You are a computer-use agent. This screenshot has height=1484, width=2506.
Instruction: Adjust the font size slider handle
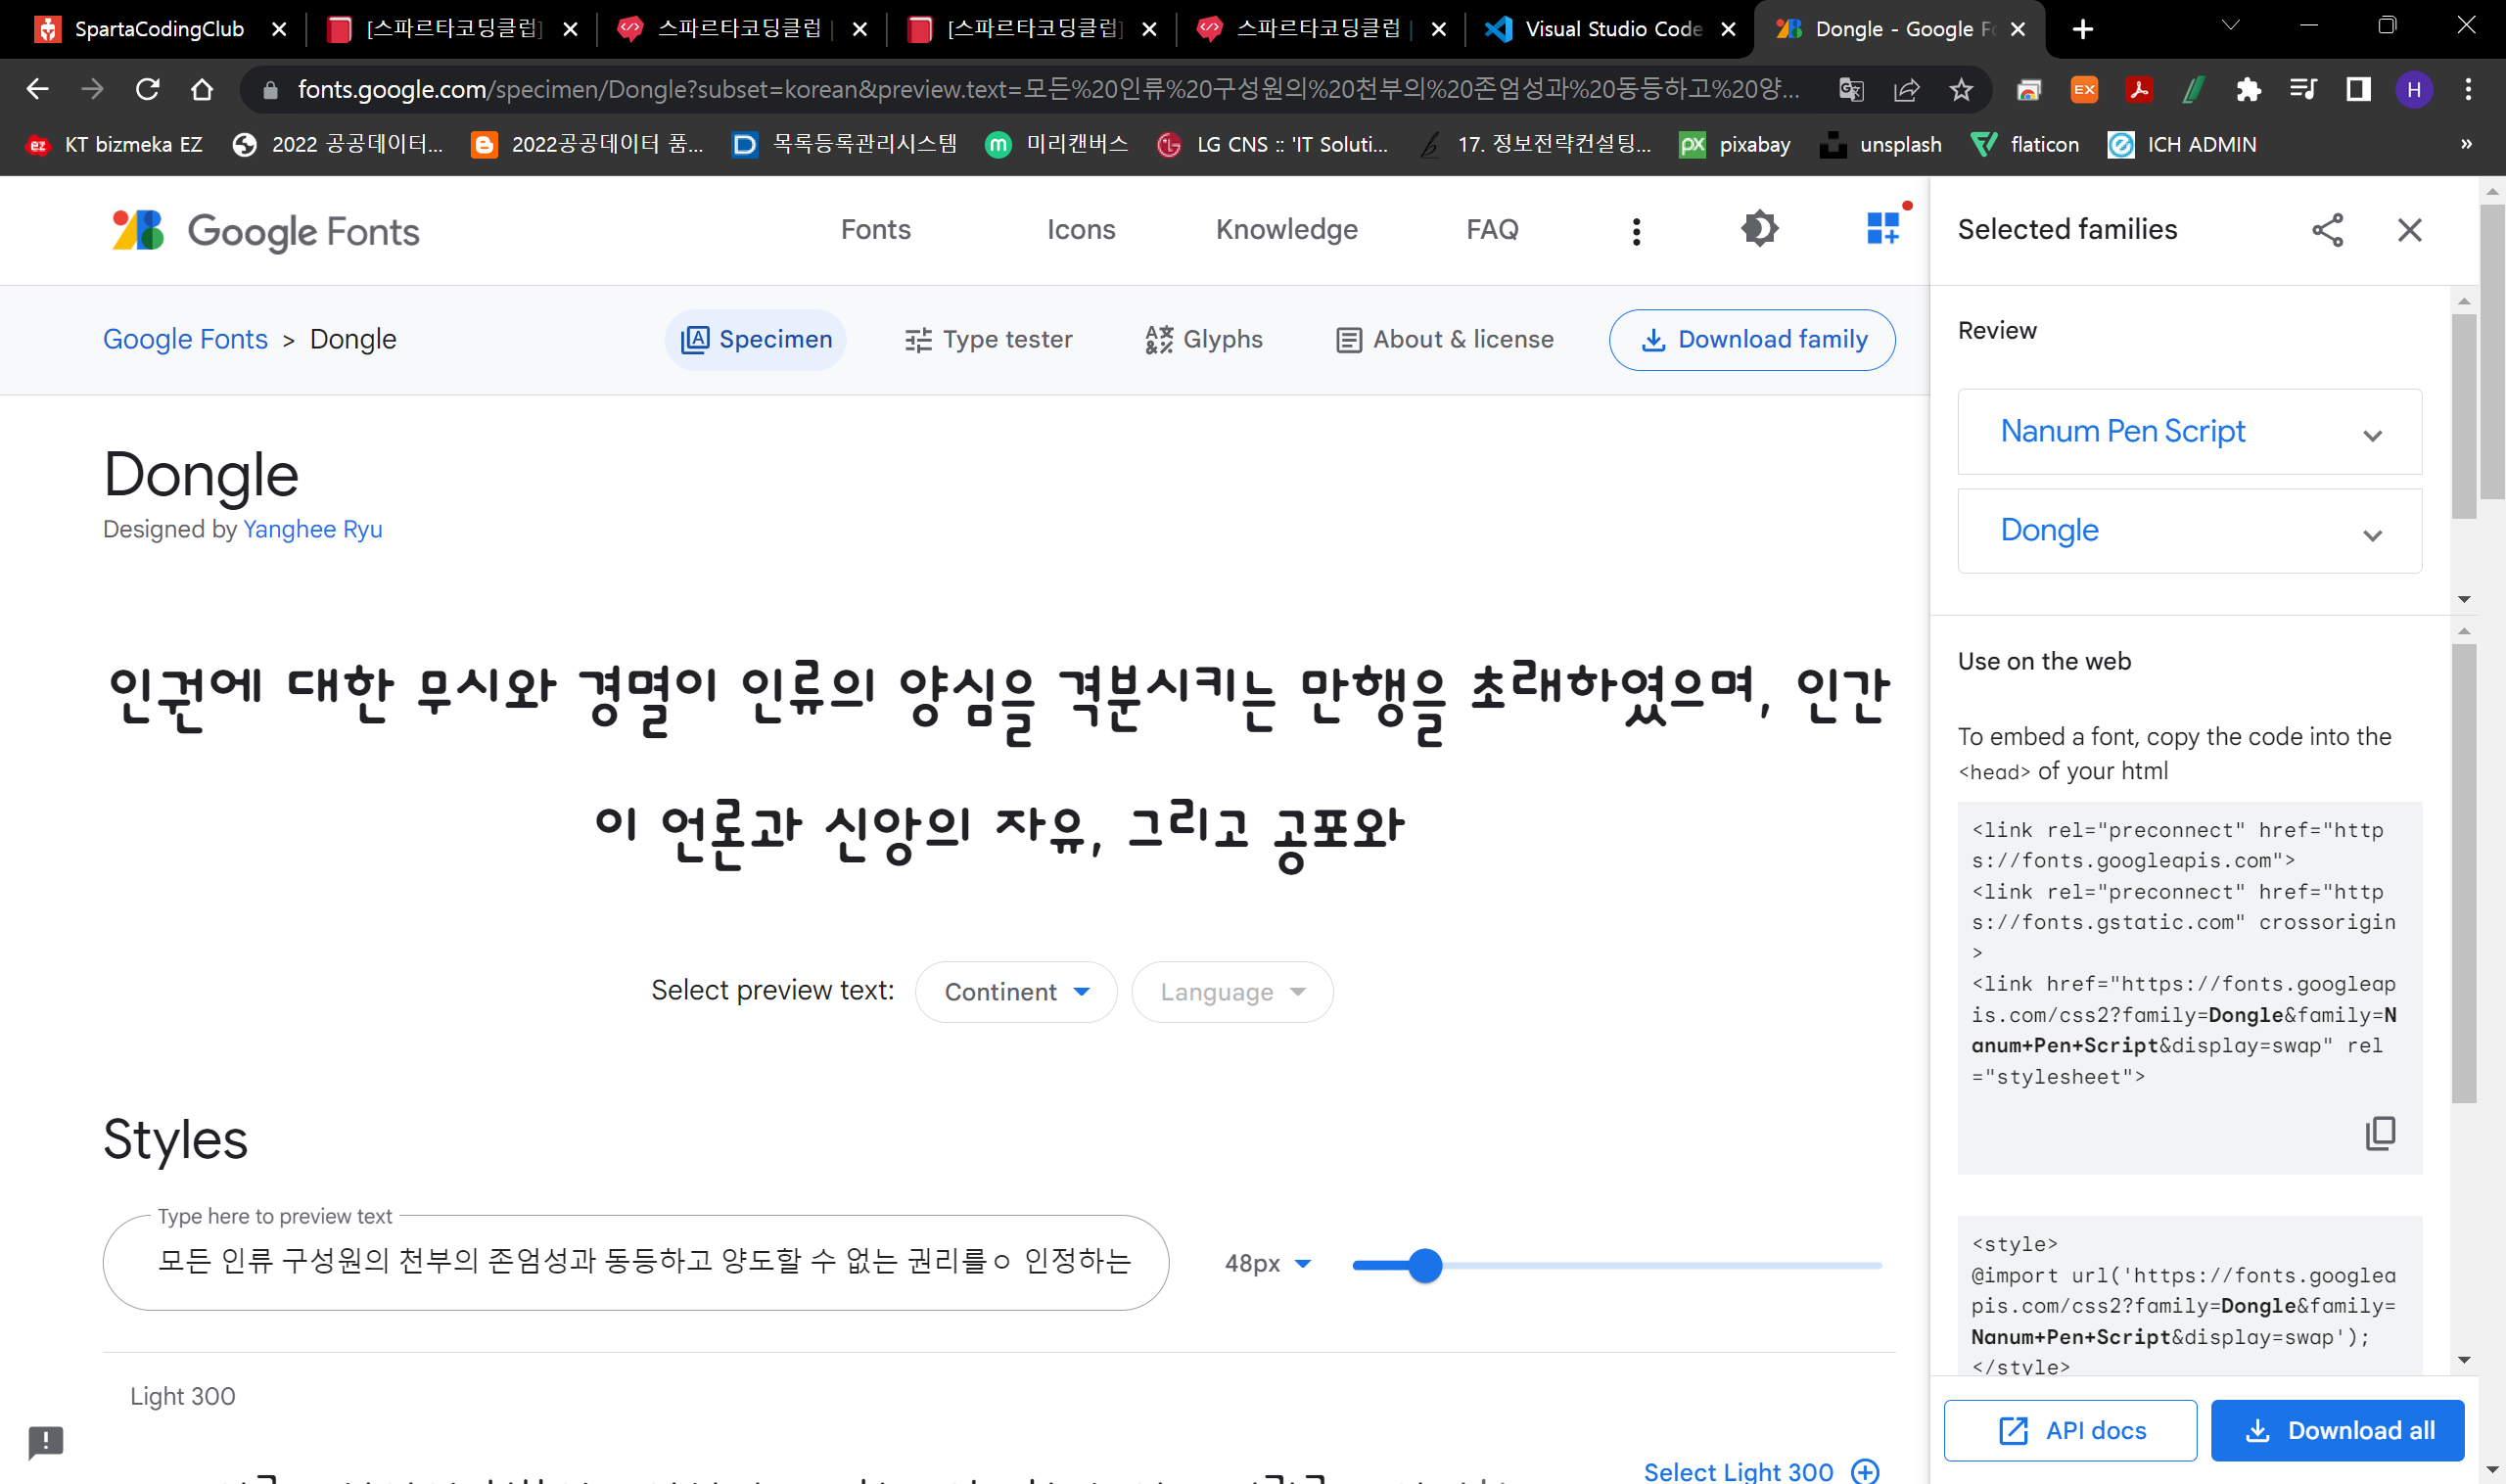(1424, 1265)
